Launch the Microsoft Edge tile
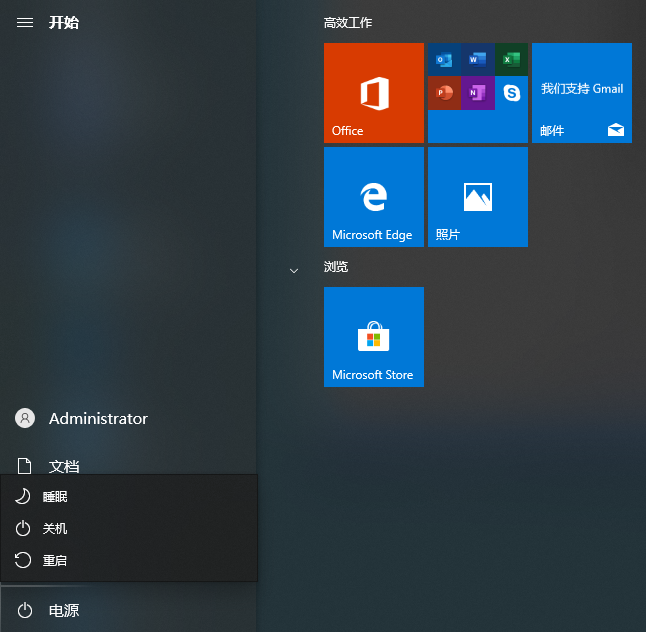 (x=374, y=197)
